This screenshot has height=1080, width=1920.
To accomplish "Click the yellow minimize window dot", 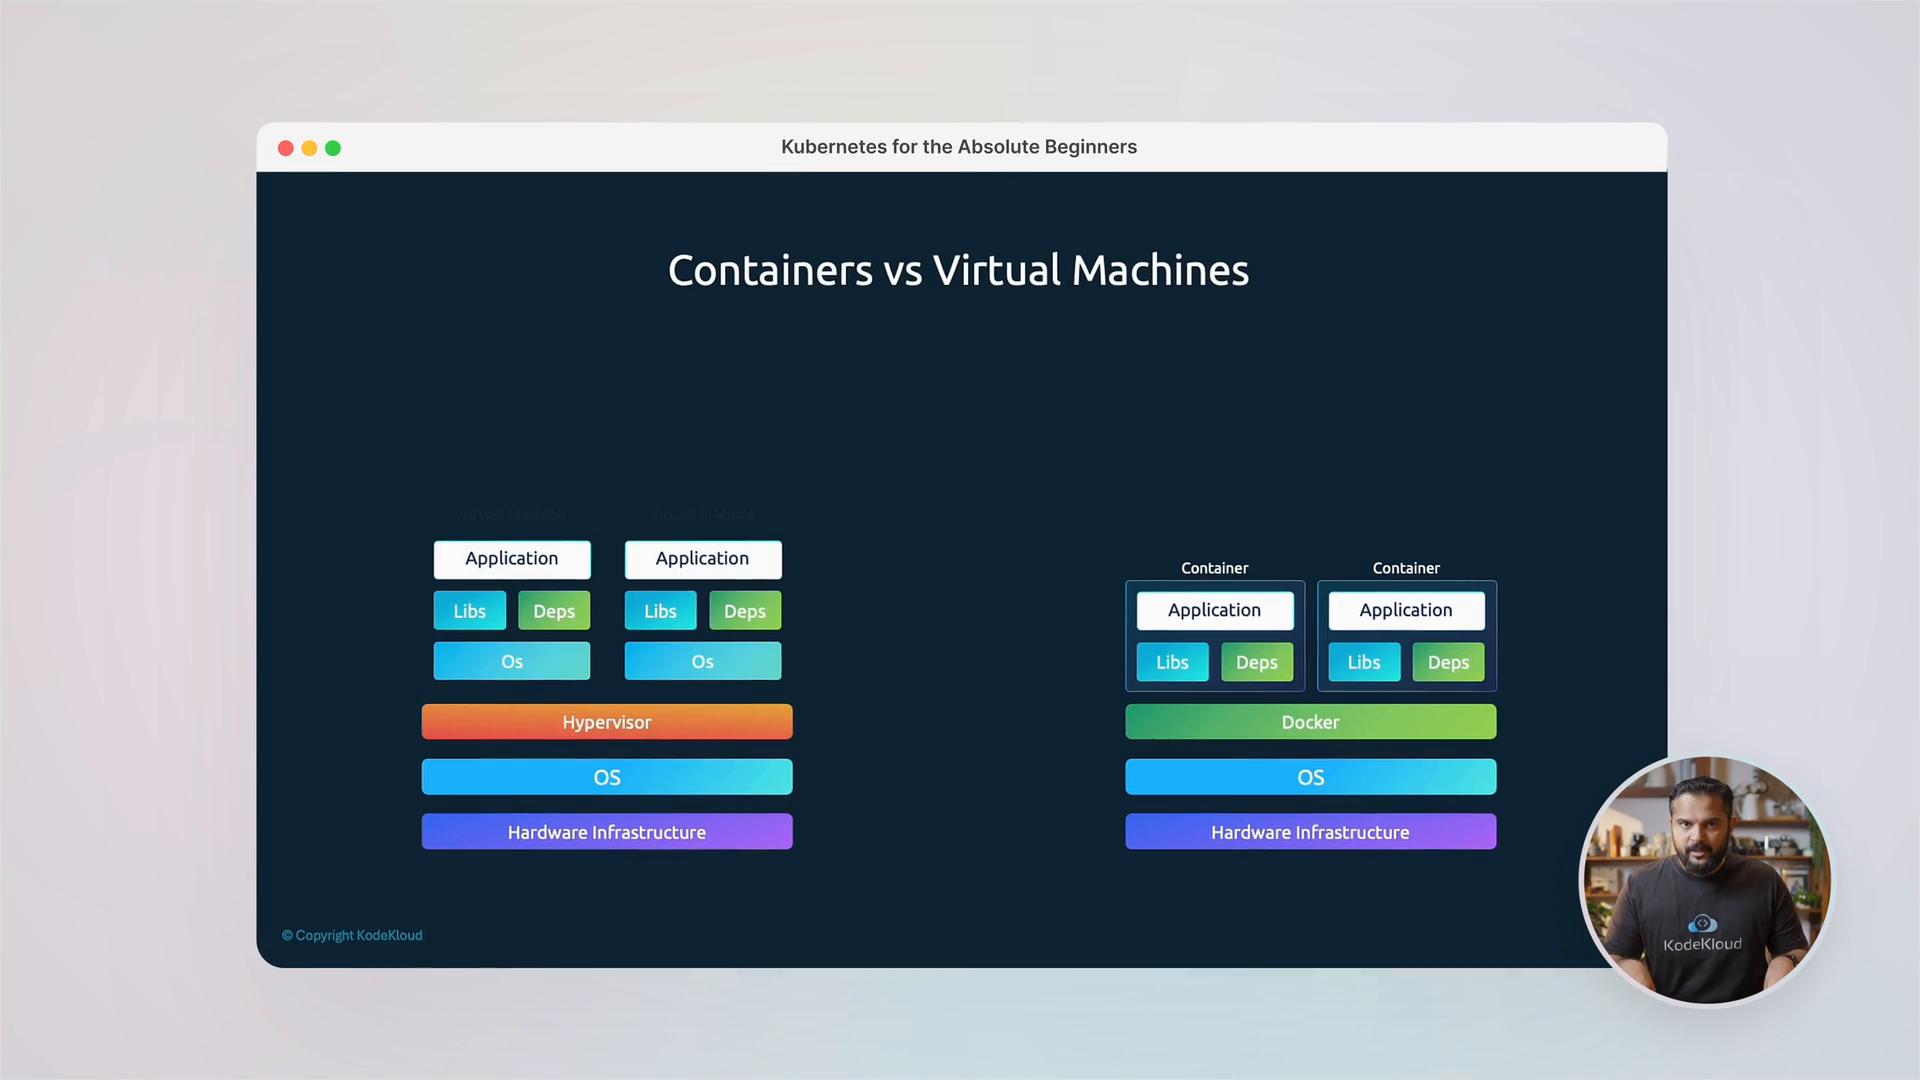I will (309, 148).
